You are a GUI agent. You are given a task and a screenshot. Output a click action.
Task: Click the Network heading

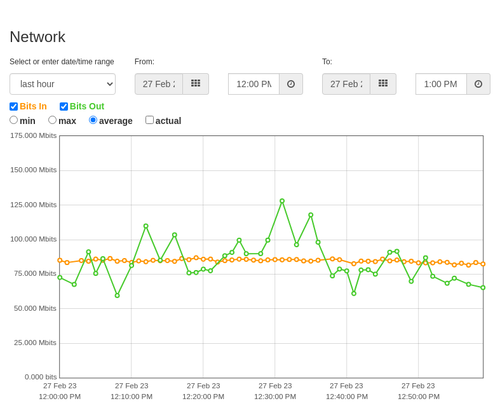coord(37,37)
